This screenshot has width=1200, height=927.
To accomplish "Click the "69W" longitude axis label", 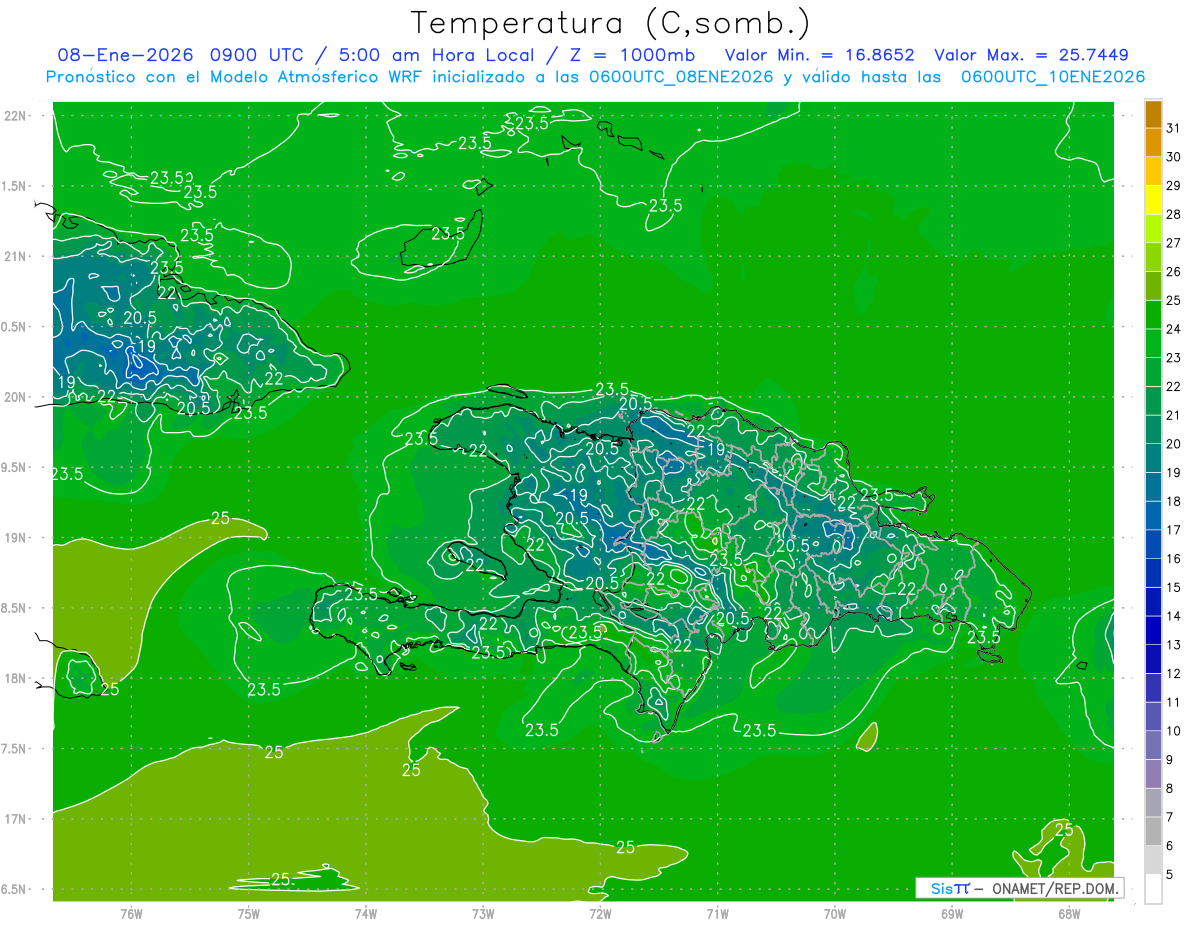I will pos(951,913).
